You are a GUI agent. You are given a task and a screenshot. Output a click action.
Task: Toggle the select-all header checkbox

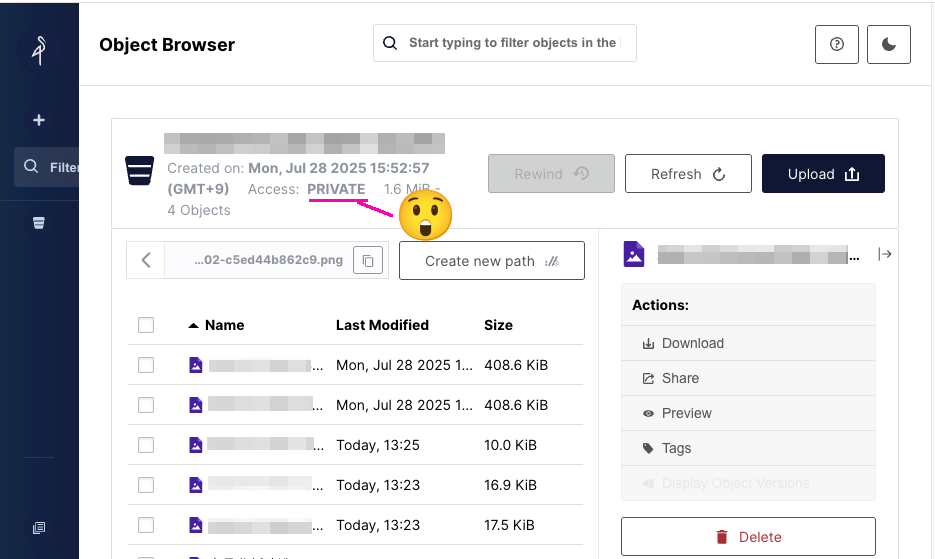(146, 325)
